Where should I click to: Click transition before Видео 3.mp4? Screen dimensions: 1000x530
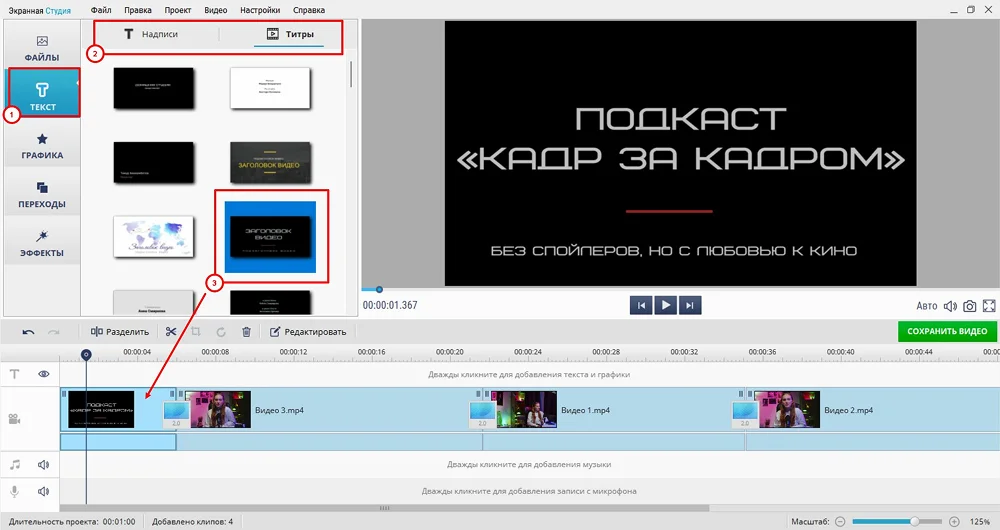(176, 415)
